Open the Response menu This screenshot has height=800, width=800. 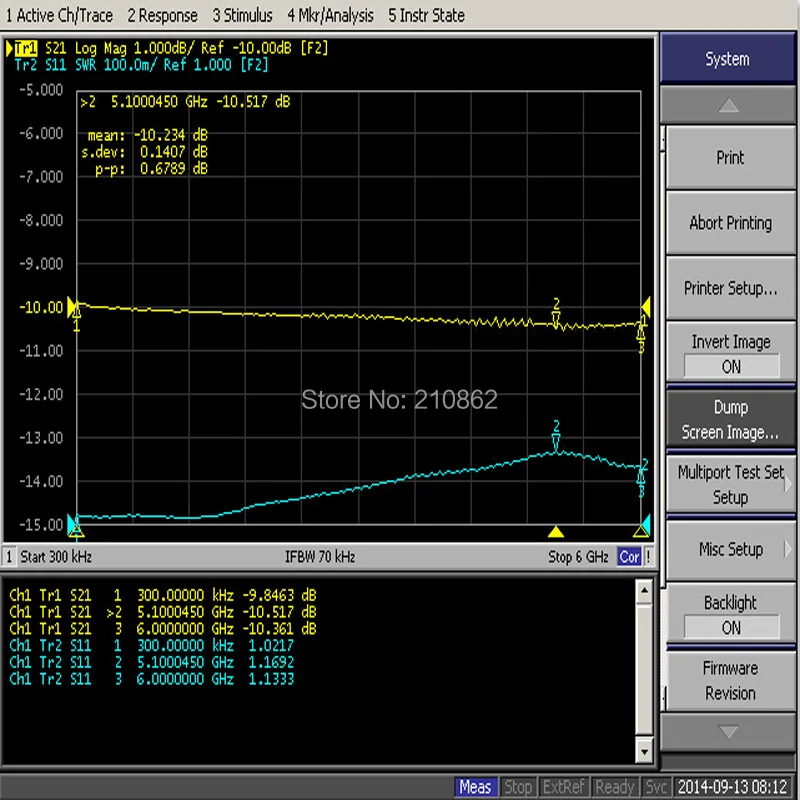click(x=162, y=15)
